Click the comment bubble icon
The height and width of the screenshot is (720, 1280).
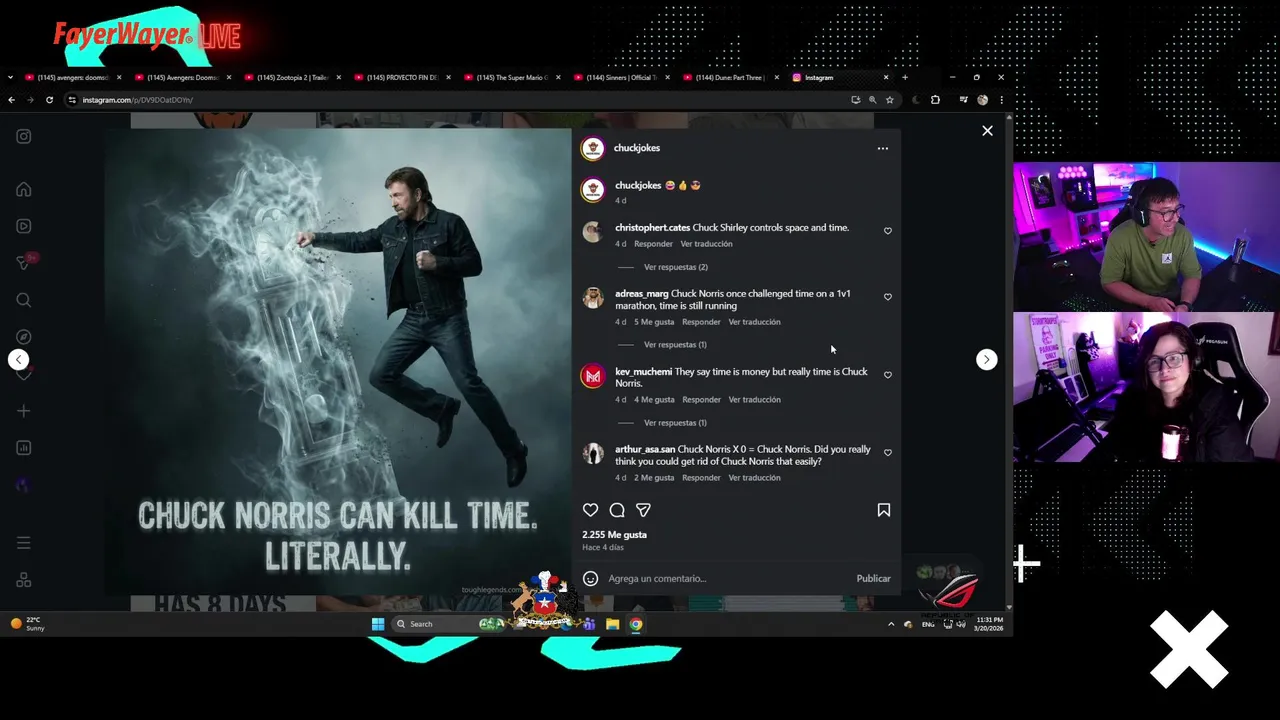(617, 510)
